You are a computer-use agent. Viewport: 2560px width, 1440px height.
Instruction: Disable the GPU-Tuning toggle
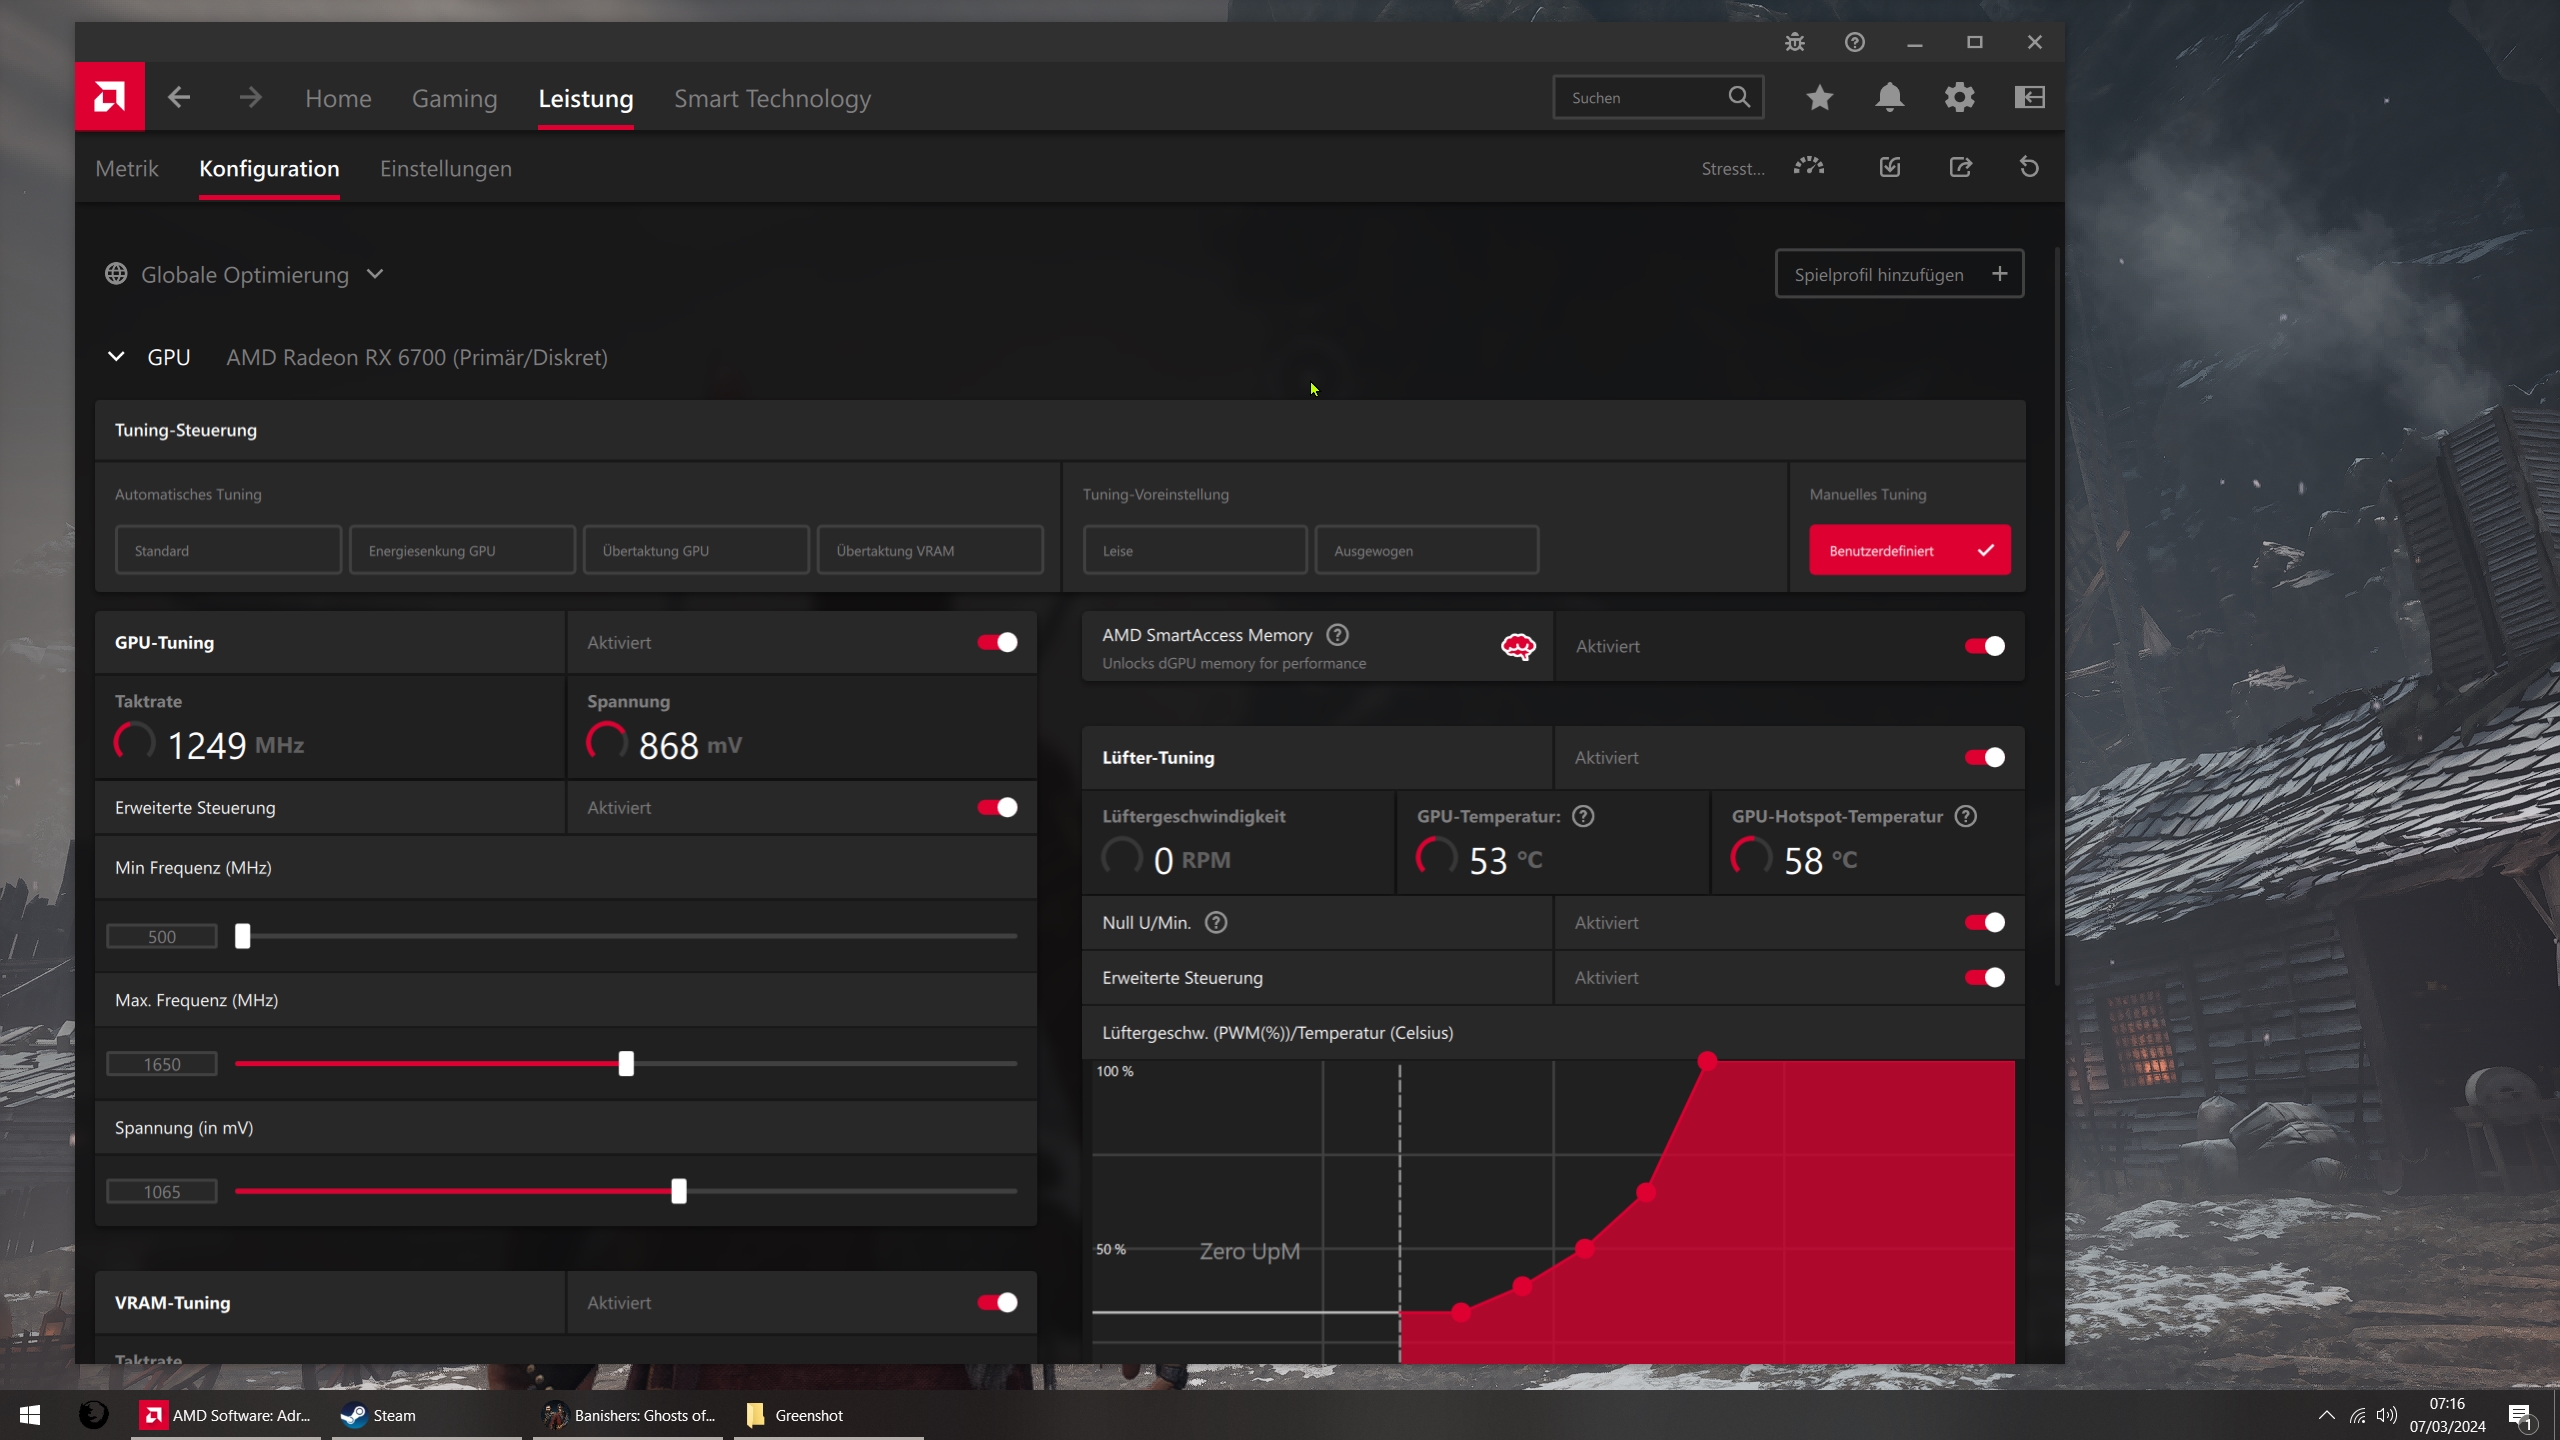pos(997,642)
